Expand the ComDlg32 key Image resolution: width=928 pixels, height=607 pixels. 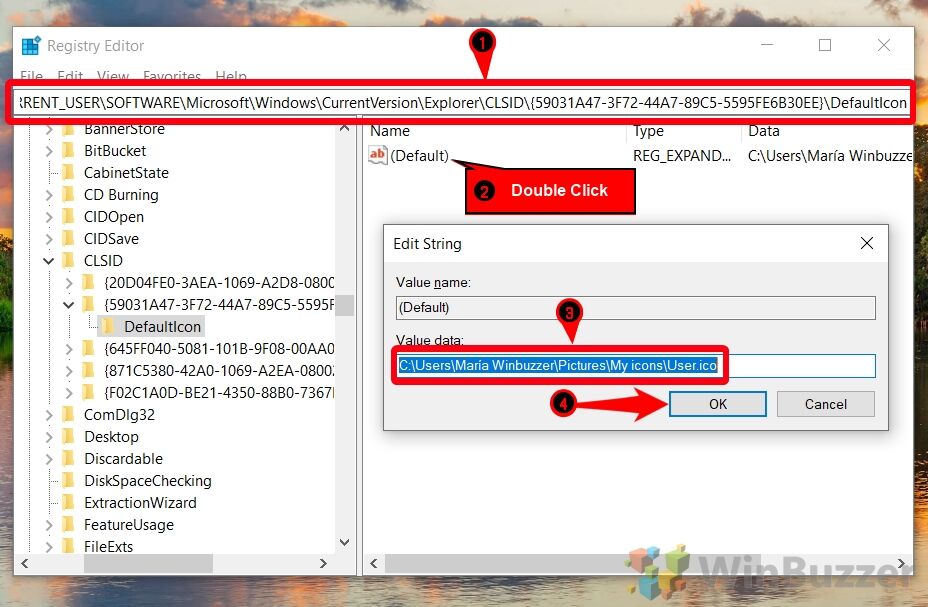49,415
